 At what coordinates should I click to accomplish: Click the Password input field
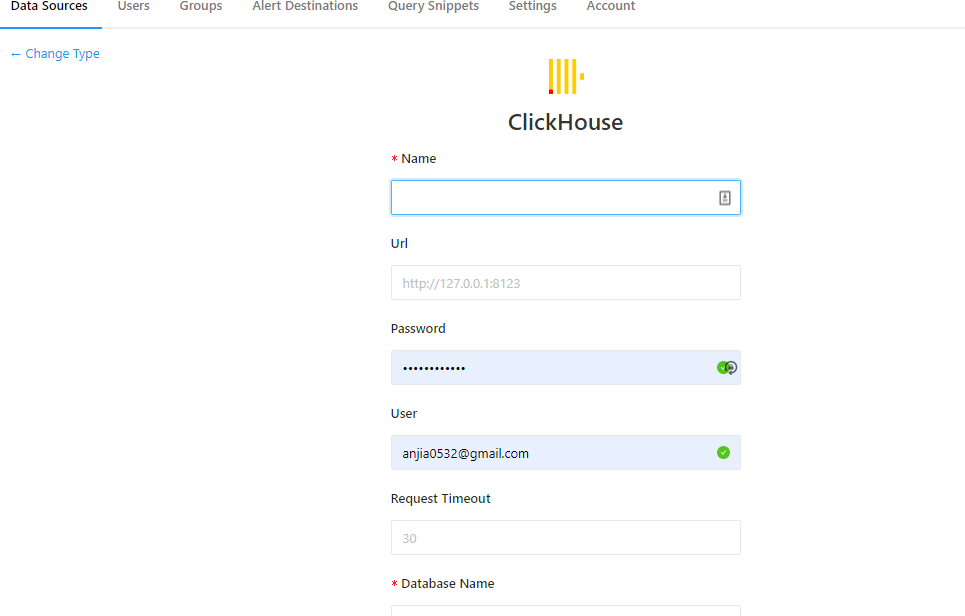pyautogui.click(x=566, y=368)
